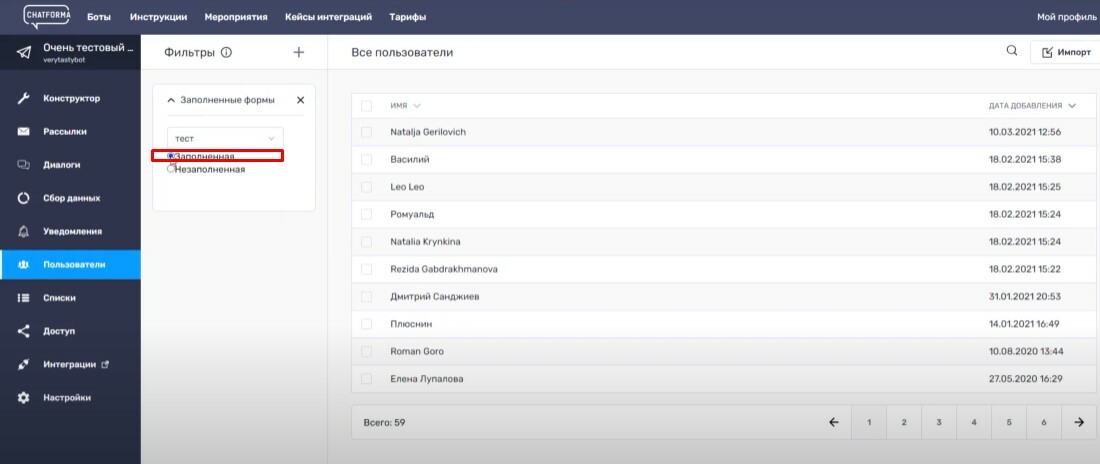This screenshot has width=1100, height=464.
Task: Go to page 3 of users
Action: point(939,422)
